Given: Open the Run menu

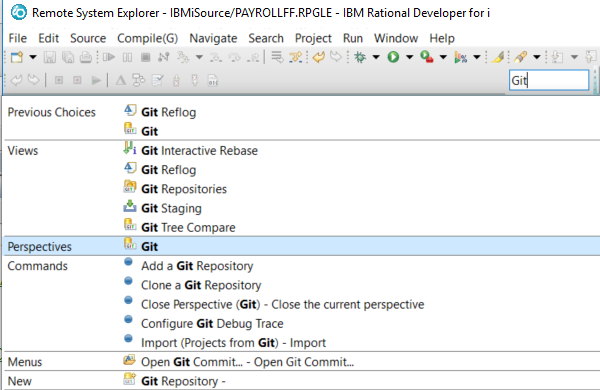Looking at the screenshot, I should click(352, 38).
